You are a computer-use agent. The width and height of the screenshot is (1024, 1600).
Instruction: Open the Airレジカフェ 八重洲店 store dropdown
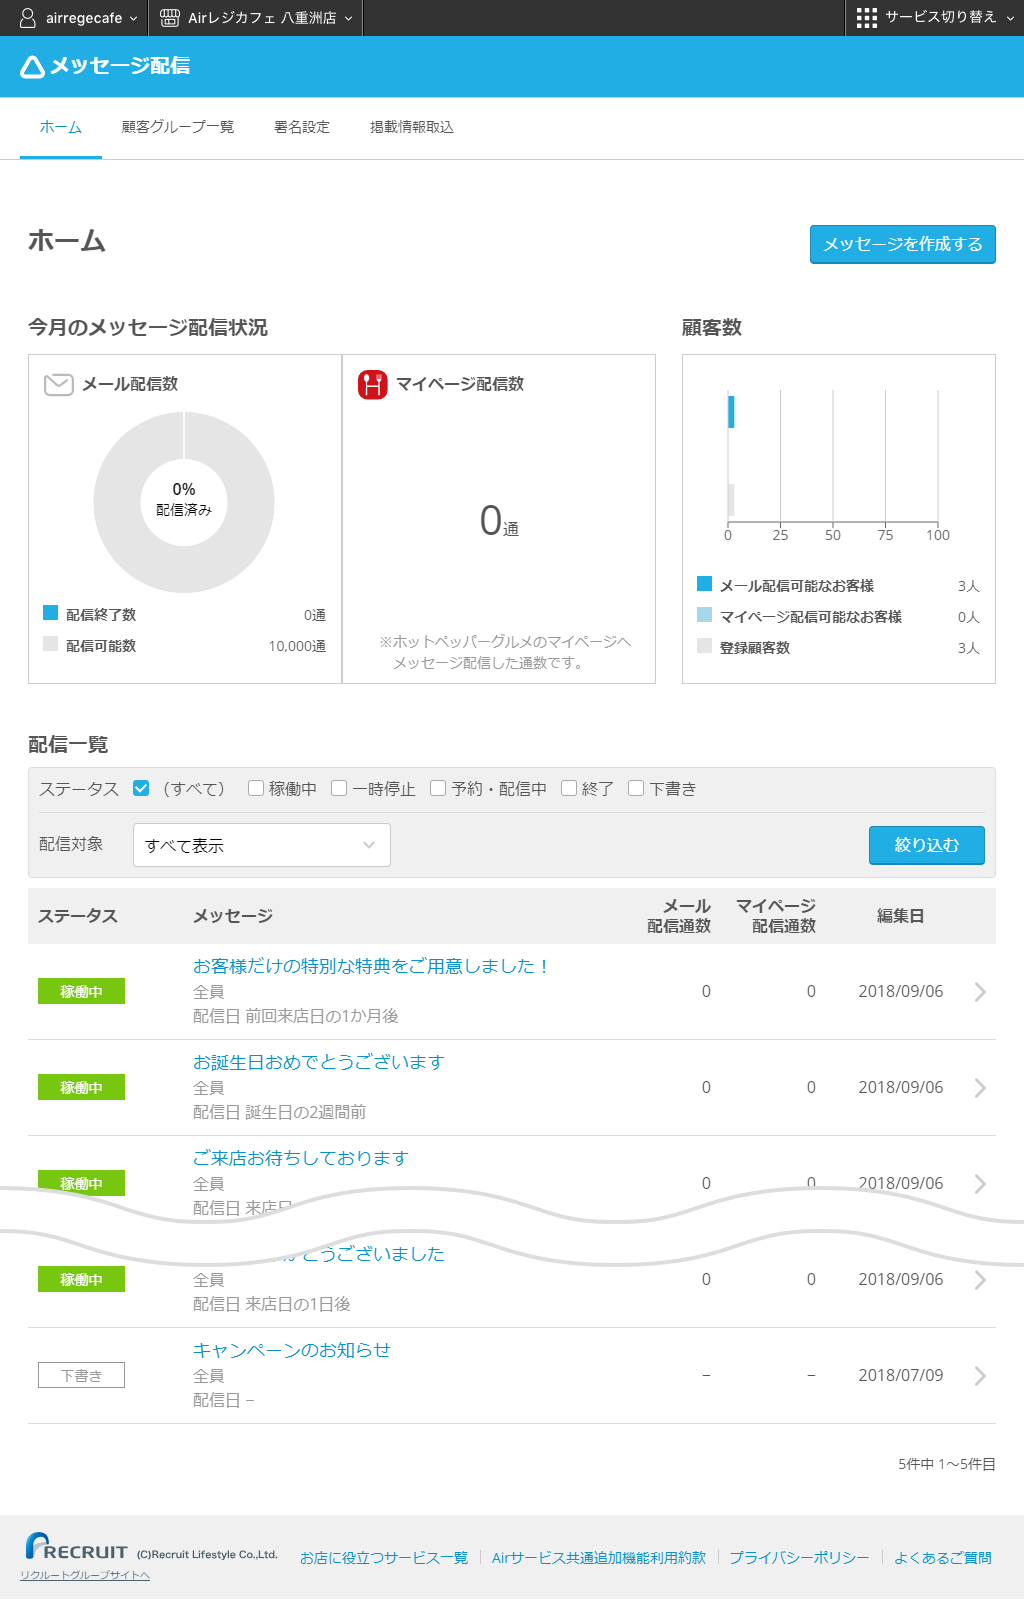tap(256, 18)
